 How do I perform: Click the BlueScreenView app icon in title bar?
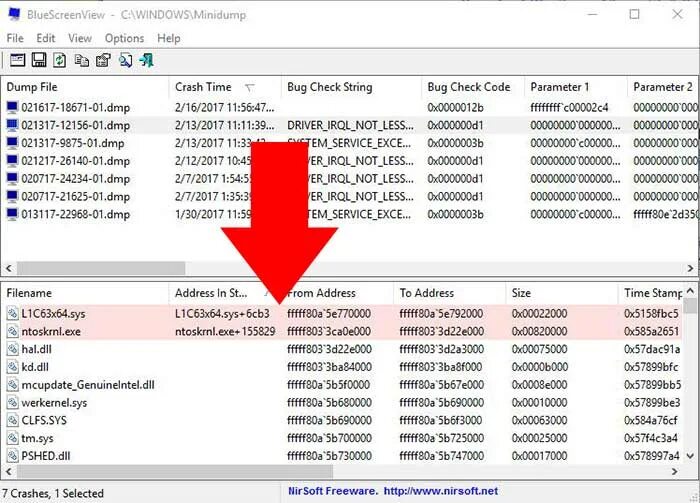coord(14,14)
